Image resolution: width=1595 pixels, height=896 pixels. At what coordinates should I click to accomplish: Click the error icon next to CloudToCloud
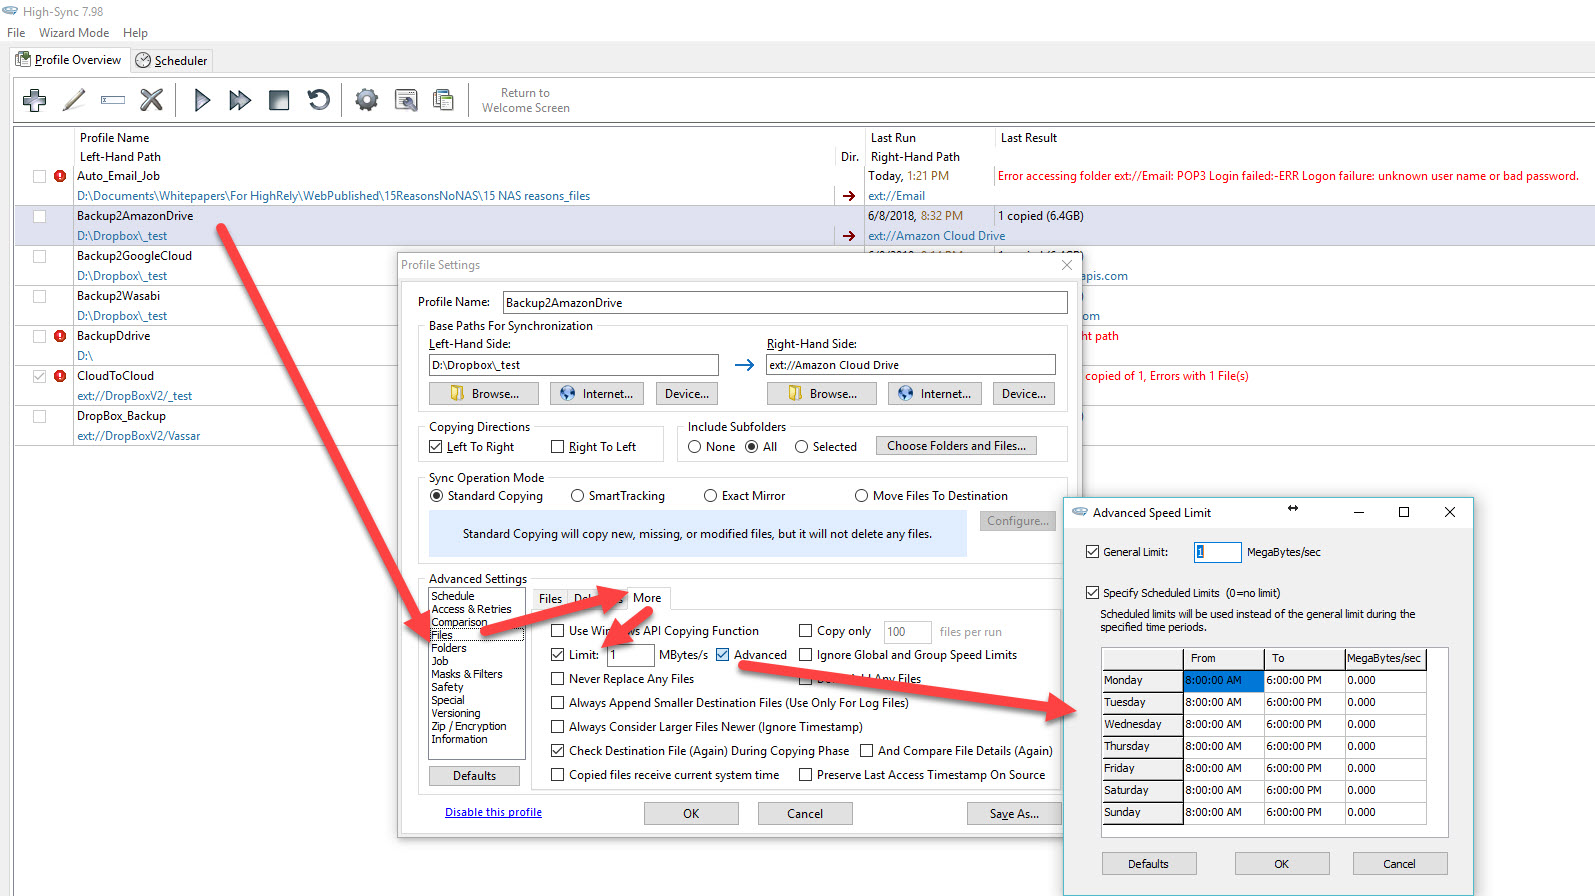coord(60,376)
